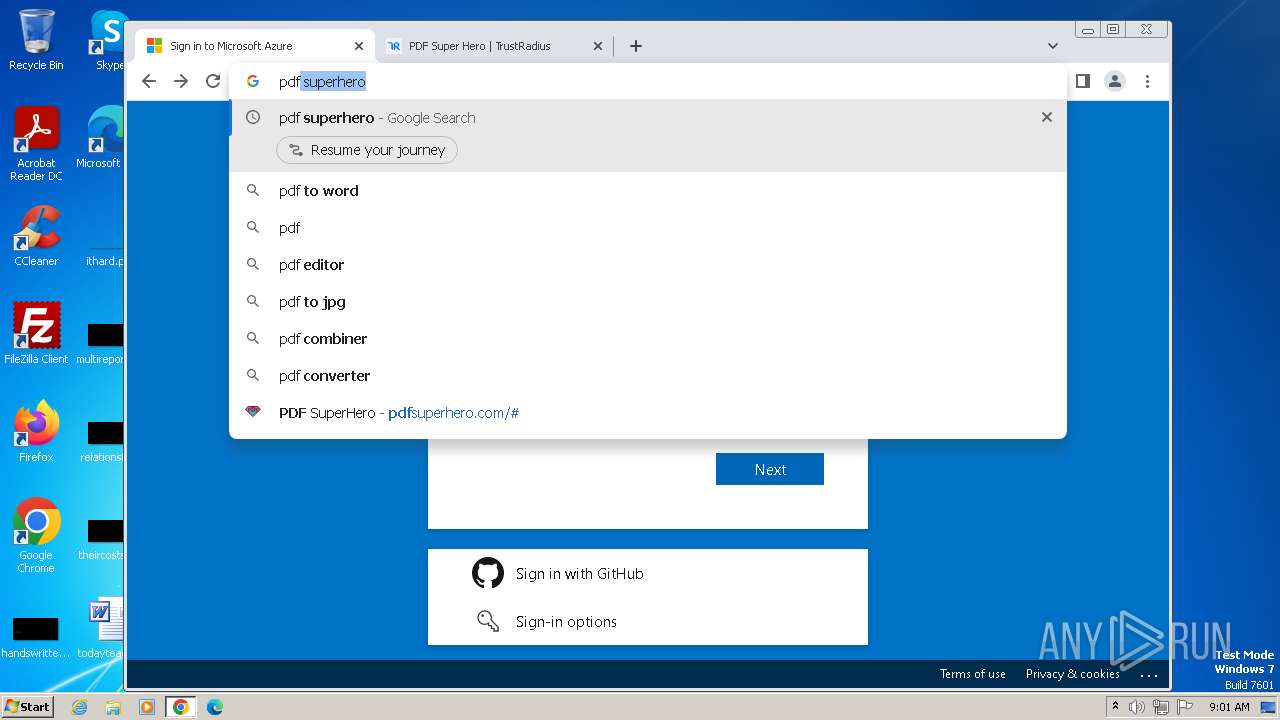Open the CCleaner desktop icon
This screenshot has width=1280, height=720.
[36, 236]
